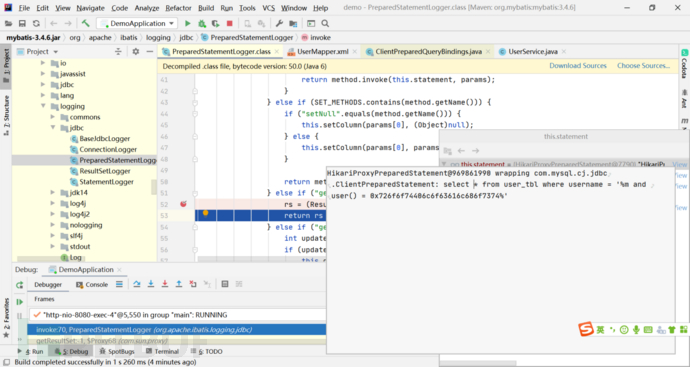This screenshot has height=367, width=690.
Task: Toggle code folding marker at line 42
Action: [195, 91]
